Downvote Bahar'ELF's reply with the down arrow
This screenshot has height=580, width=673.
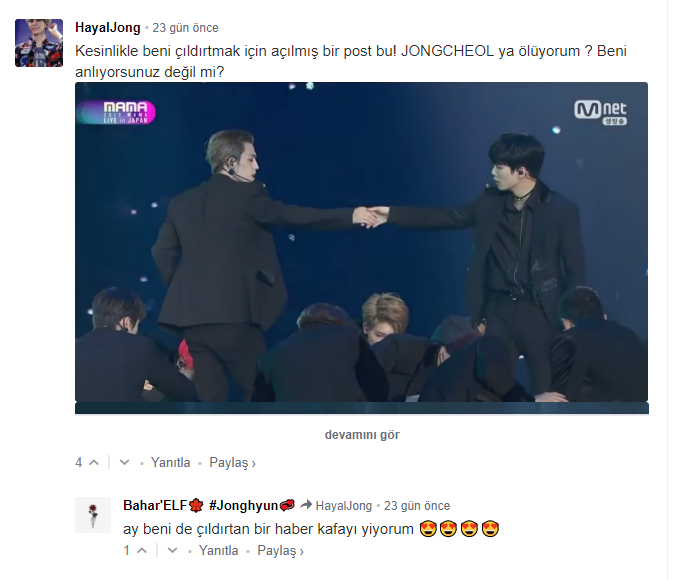click(173, 550)
